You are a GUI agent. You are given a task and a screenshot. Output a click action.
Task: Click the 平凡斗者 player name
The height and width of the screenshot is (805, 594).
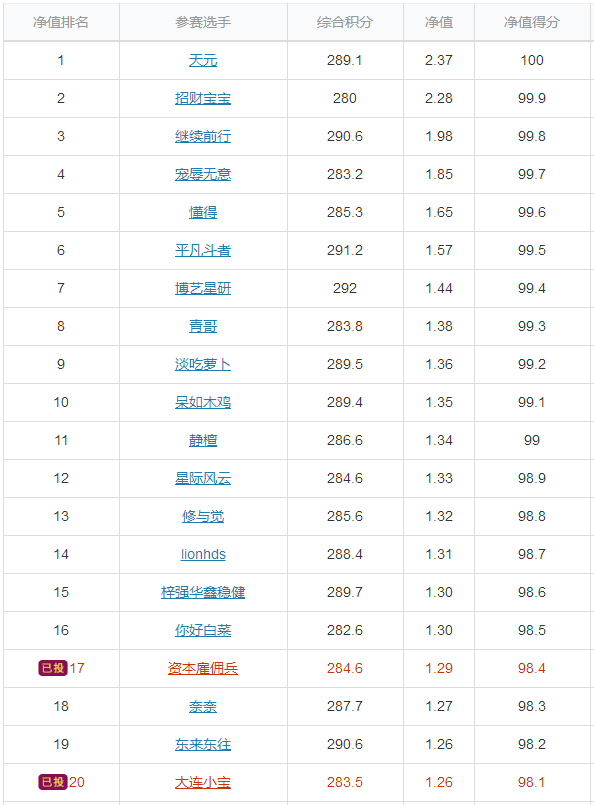click(203, 250)
